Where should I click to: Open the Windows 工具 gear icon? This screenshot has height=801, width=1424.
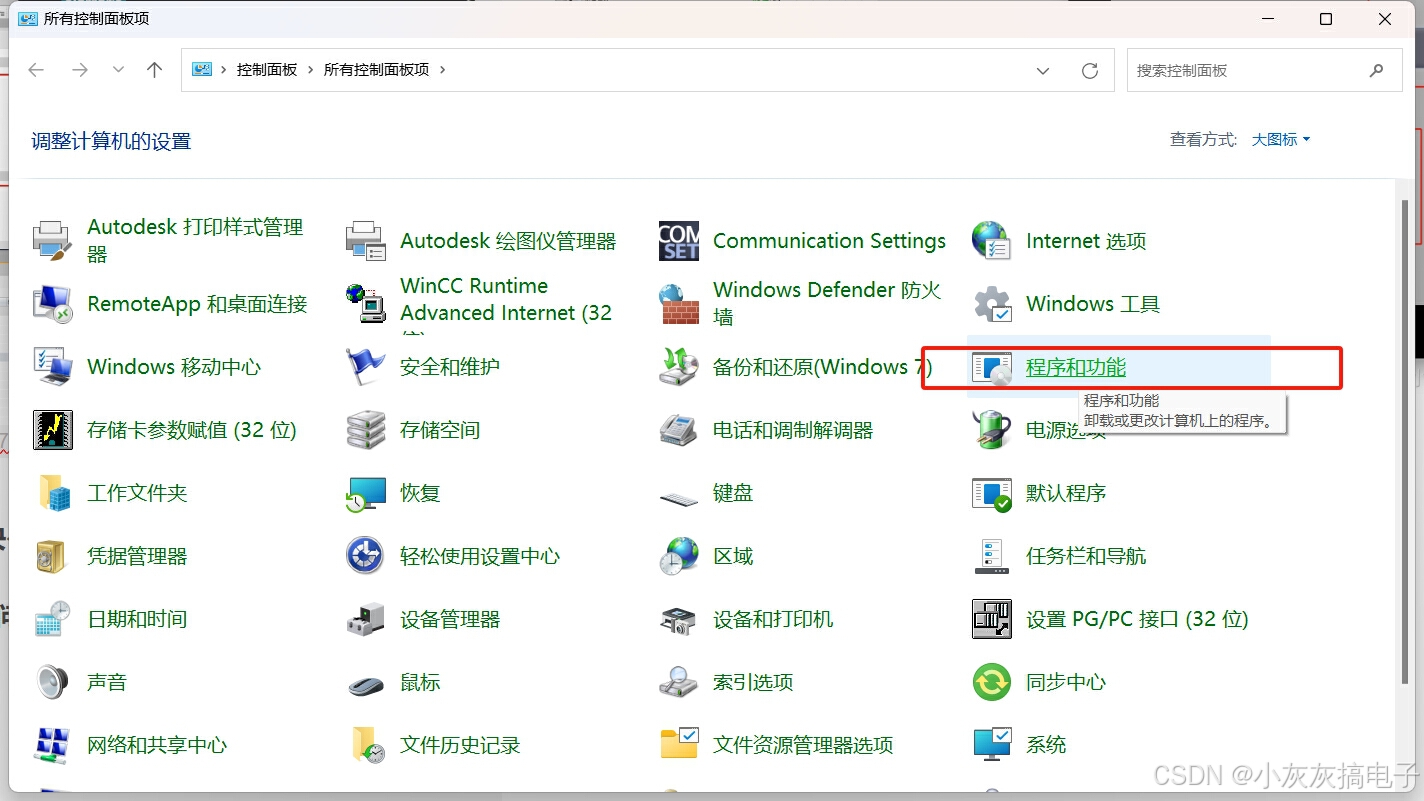coord(992,304)
